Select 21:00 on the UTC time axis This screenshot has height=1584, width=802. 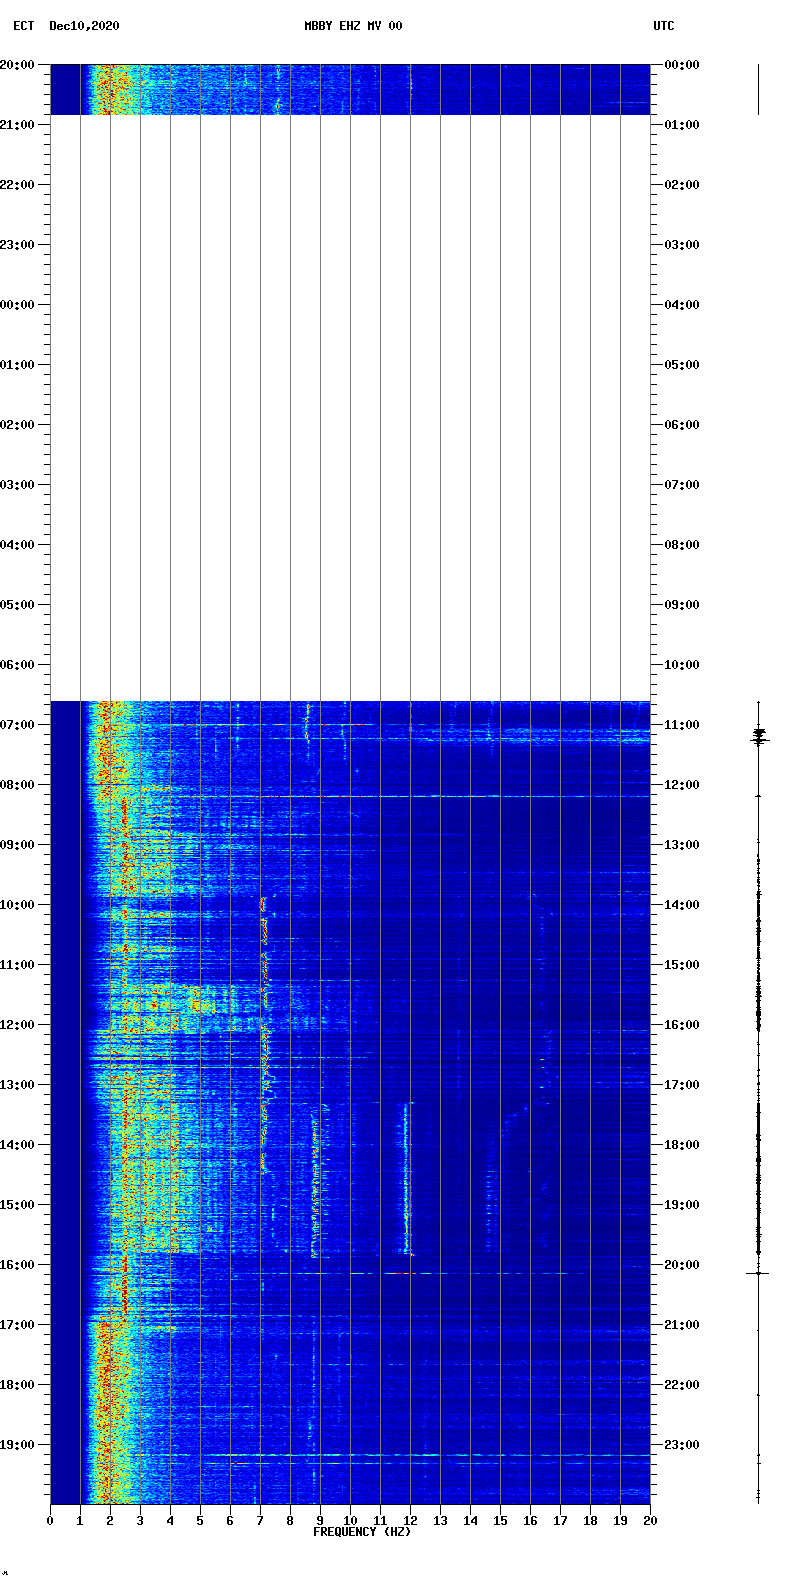(682, 1325)
